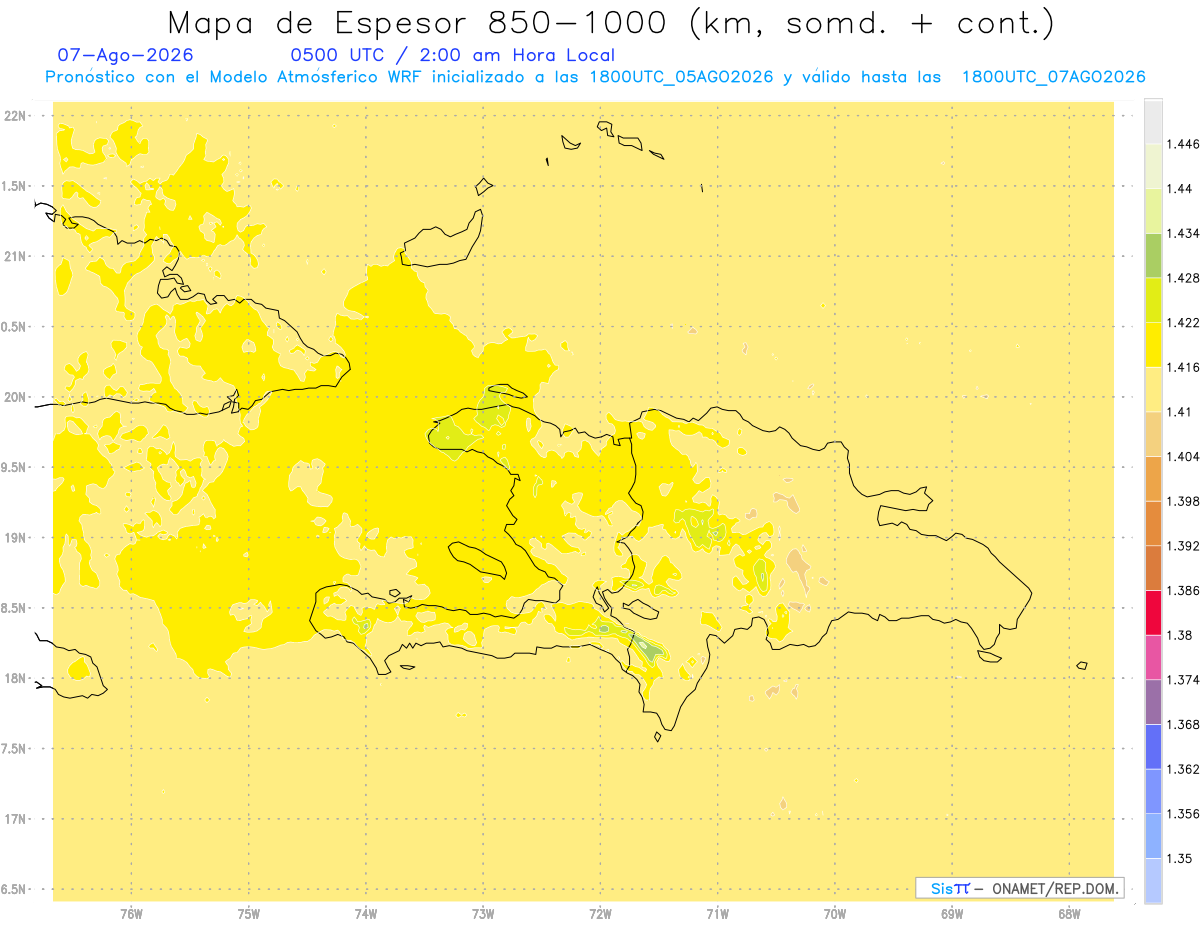The image size is (1200, 927).
Task: Click the time label '0500 UTC / 2:00 am Hora Local'
Action: tap(453, 55)
